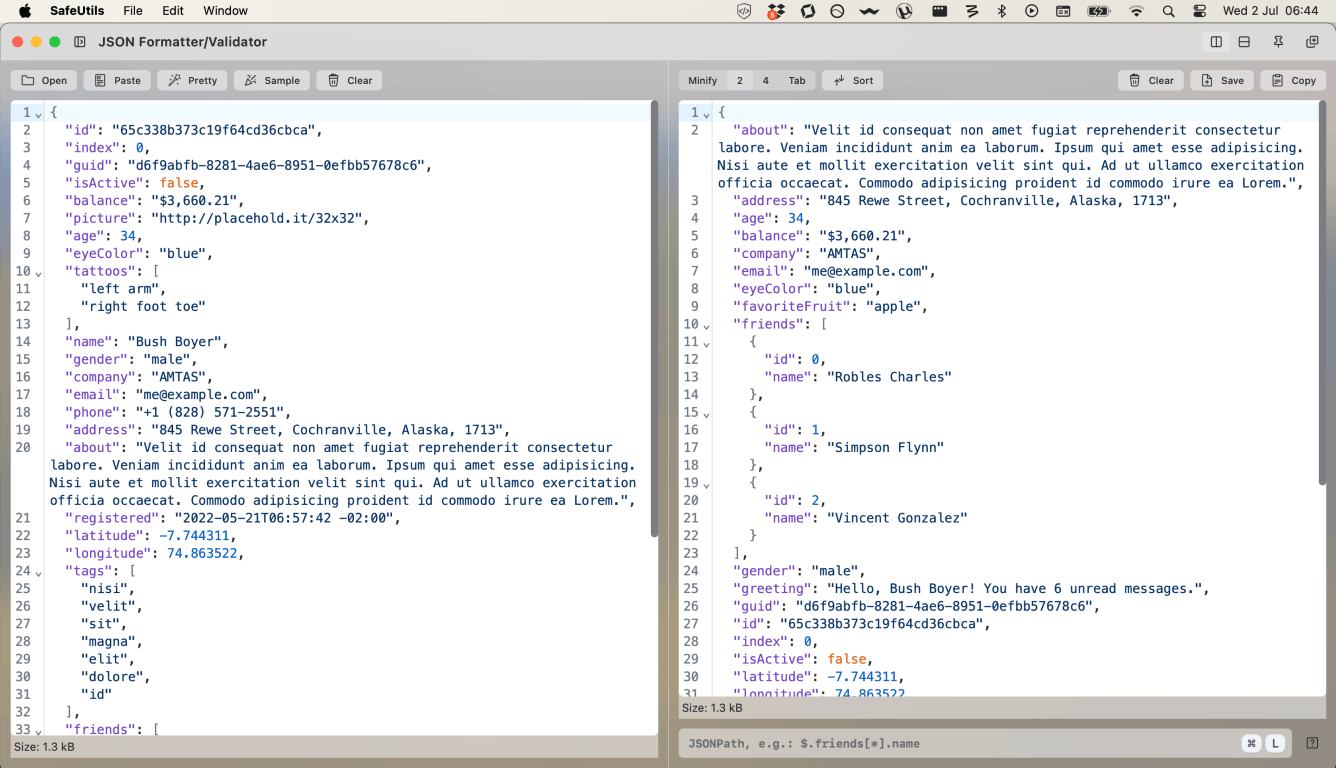This screenshot has height=768, width=1336.
Task: Click "Bush Boyer" name value in left editor
Action: [177, 342]
